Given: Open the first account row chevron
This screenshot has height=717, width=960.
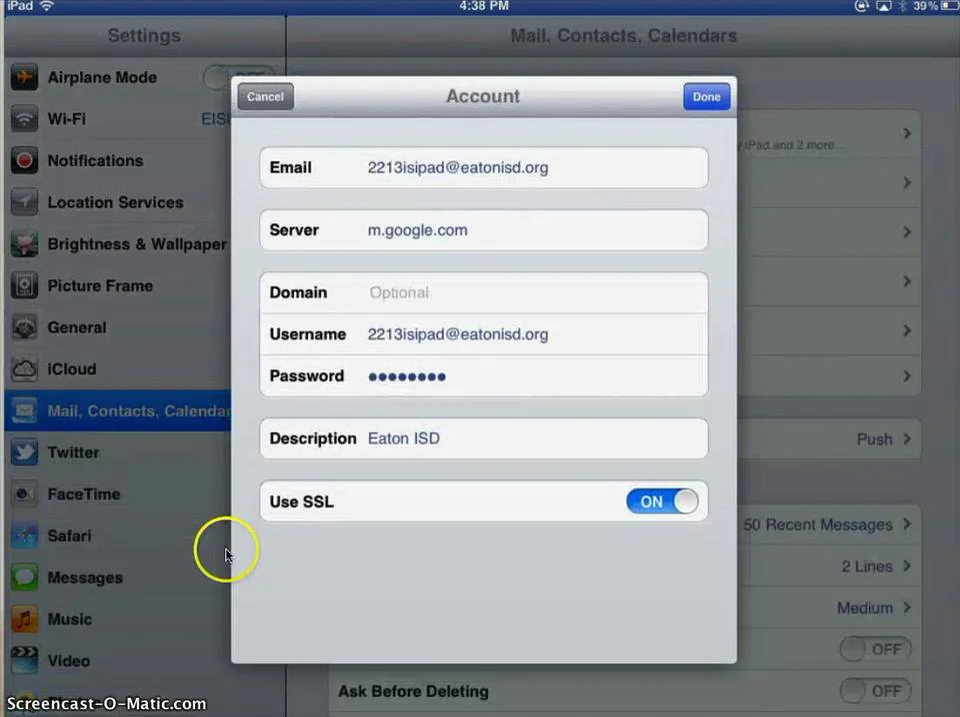Looking at the screenshot, I should point(907,133).
